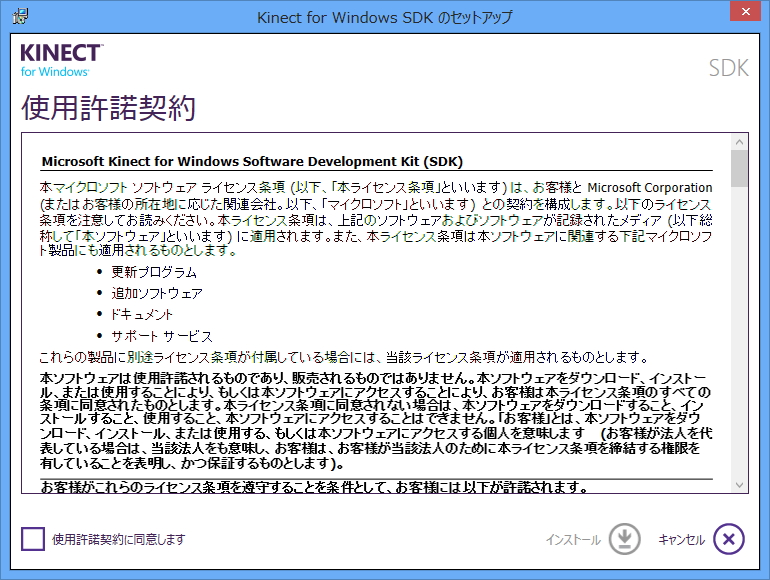Click the line beginning これらの製品に別途ライセンス

pyautogui.click(x=344, y=357)
